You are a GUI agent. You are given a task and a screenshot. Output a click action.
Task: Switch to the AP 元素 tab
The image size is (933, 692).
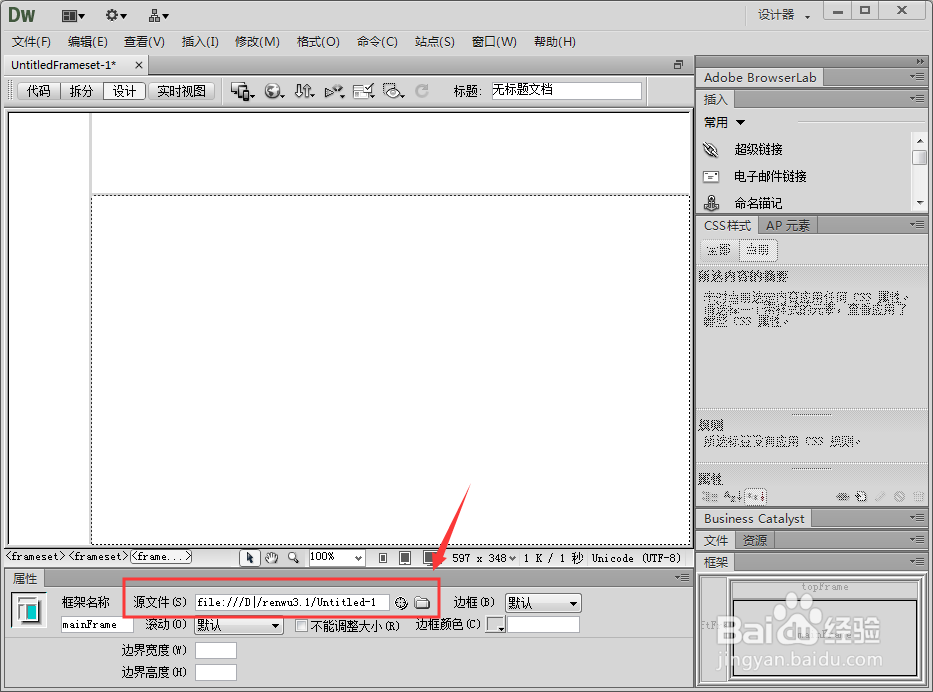coord(787,226)
